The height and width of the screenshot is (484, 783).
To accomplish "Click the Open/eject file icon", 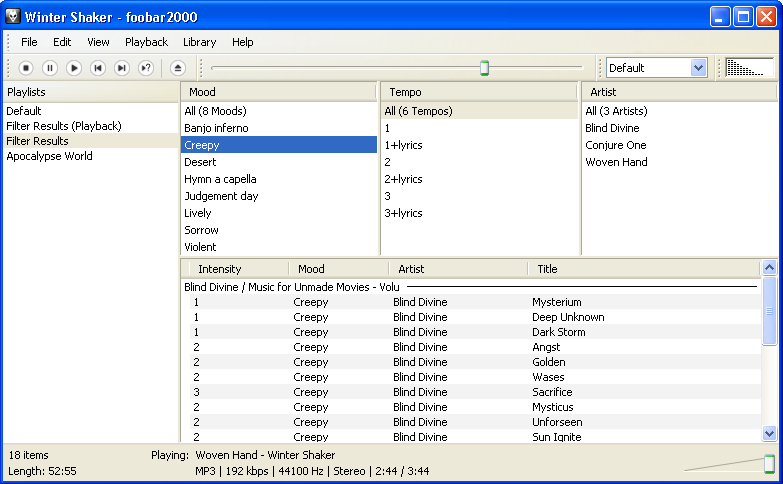I will (x=178, y=68).
